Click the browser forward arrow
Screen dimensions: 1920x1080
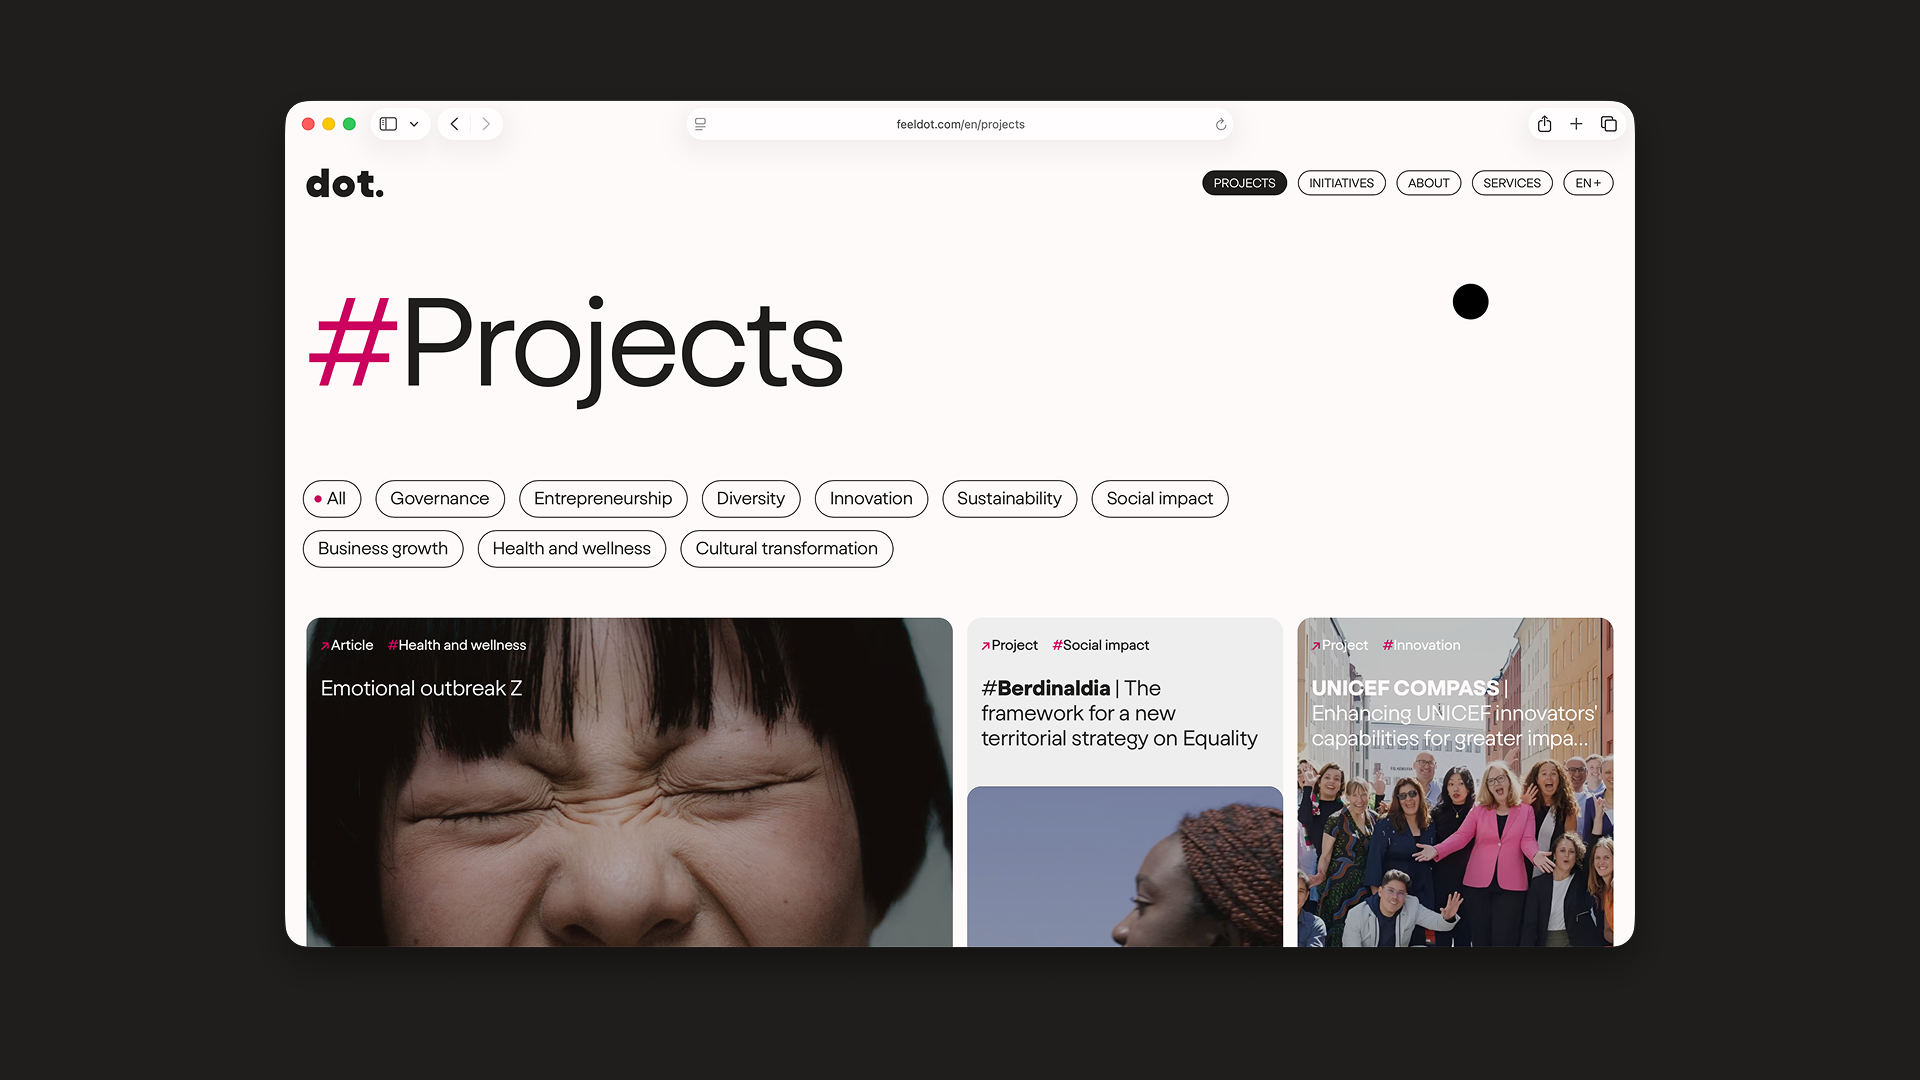486,124
